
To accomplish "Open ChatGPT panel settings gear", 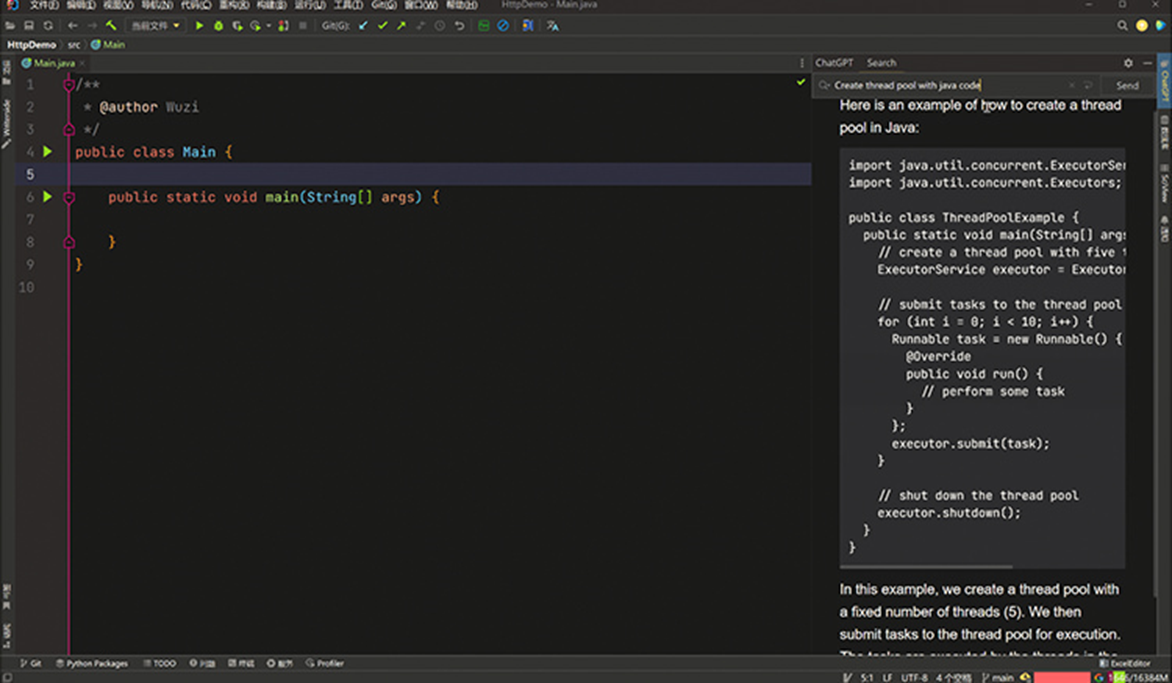I will click(1128, 63).
